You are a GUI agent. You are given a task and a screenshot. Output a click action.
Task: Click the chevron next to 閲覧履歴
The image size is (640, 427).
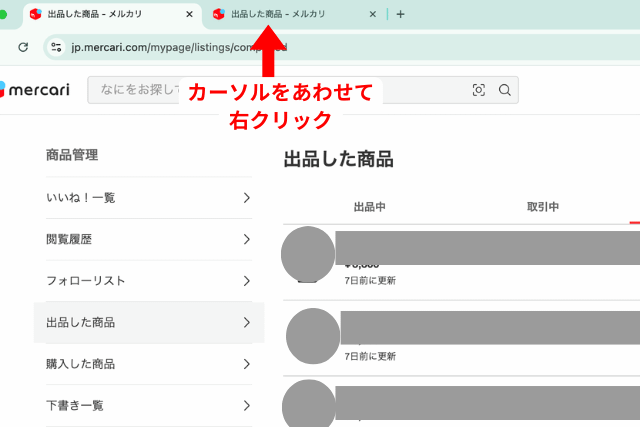(246, 240)
